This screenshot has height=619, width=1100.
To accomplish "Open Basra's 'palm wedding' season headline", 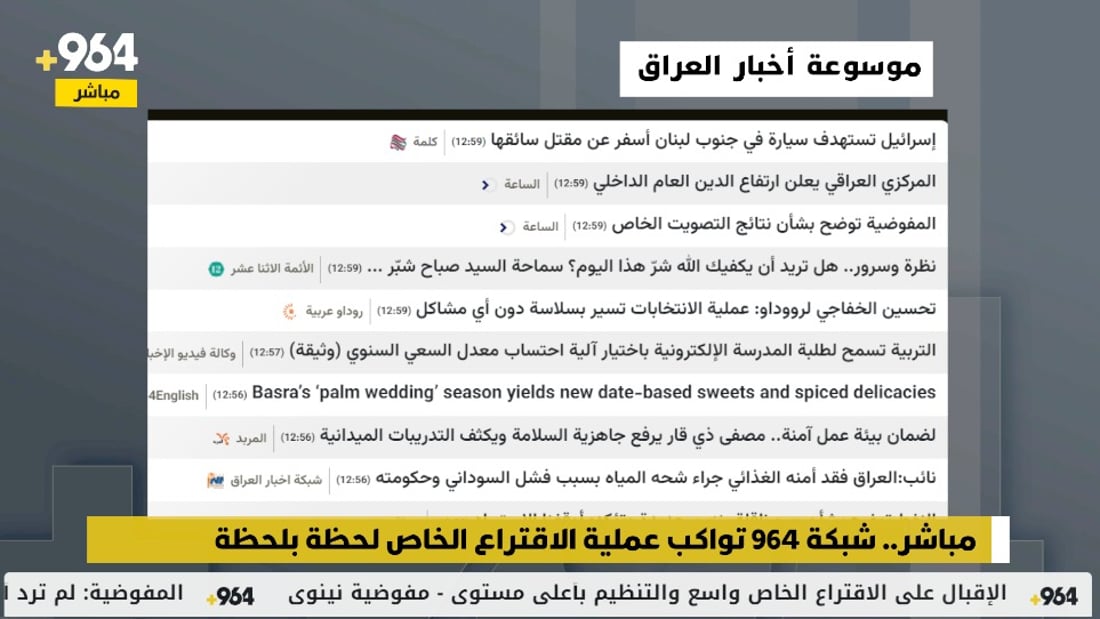I will coord(593,392).
